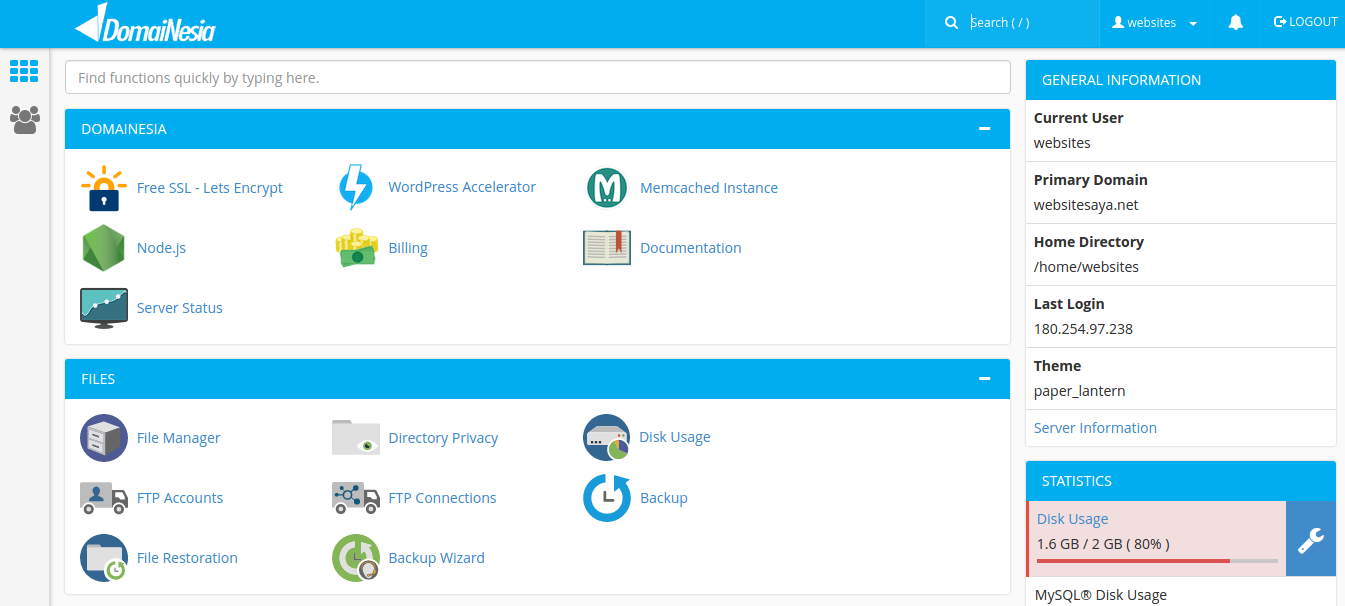
Task: Click the 1.6 GB / 2 GB usage text
Action: pyautogui.click(x=1103, y=544)
